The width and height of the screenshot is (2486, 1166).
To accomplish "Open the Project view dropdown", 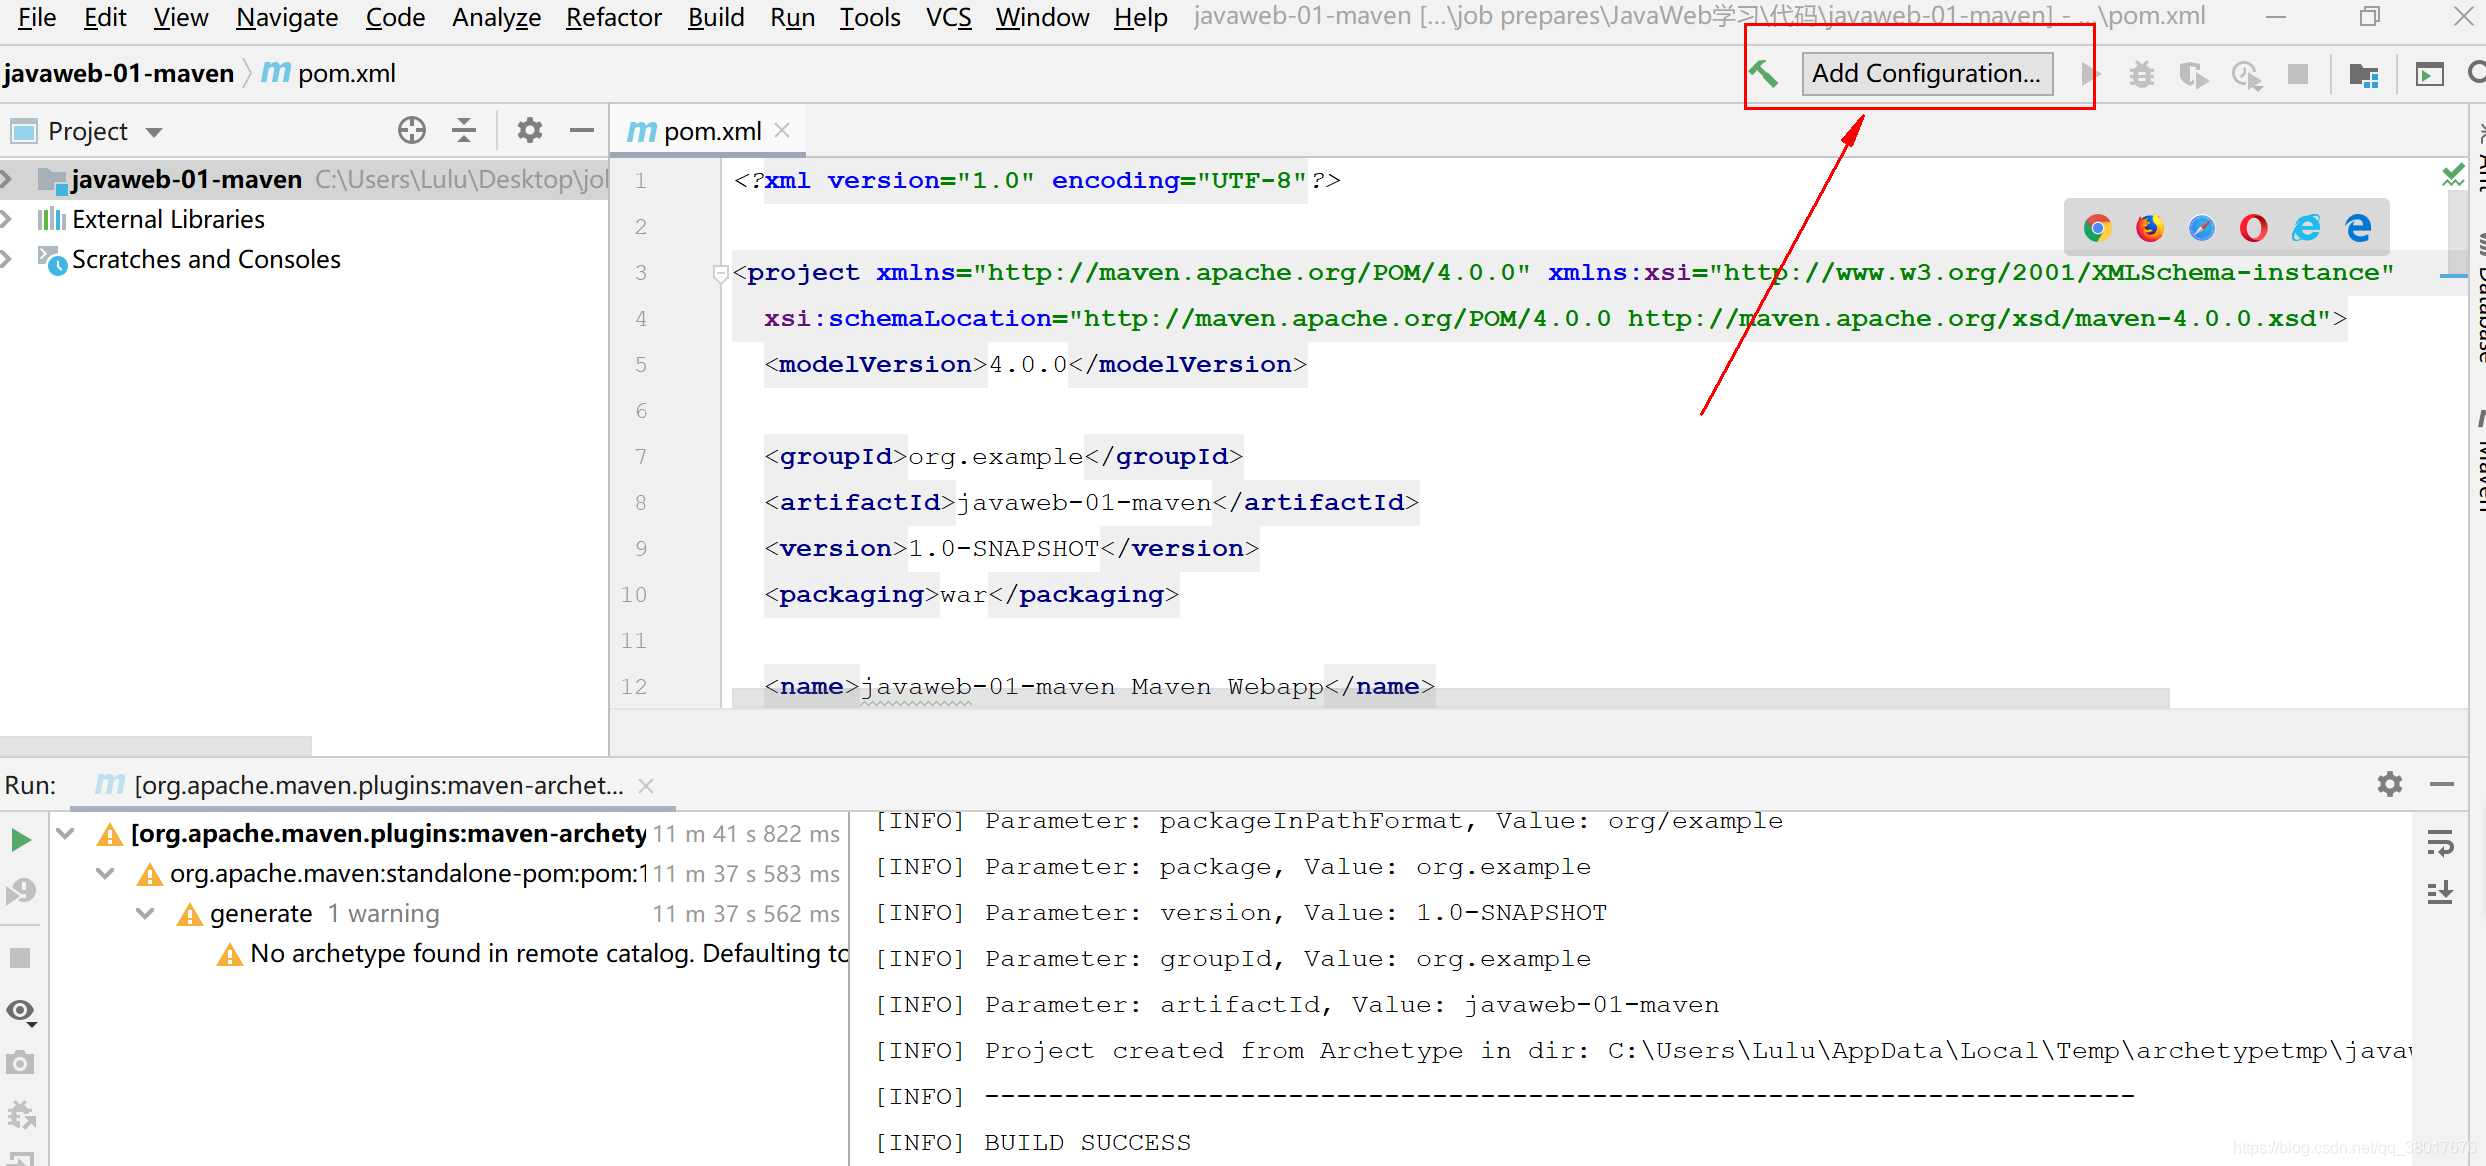I will point(154,132).
